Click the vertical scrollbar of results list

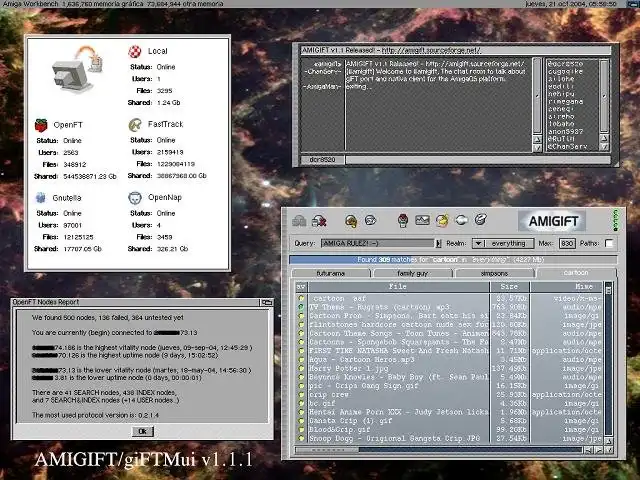(609, 359)
